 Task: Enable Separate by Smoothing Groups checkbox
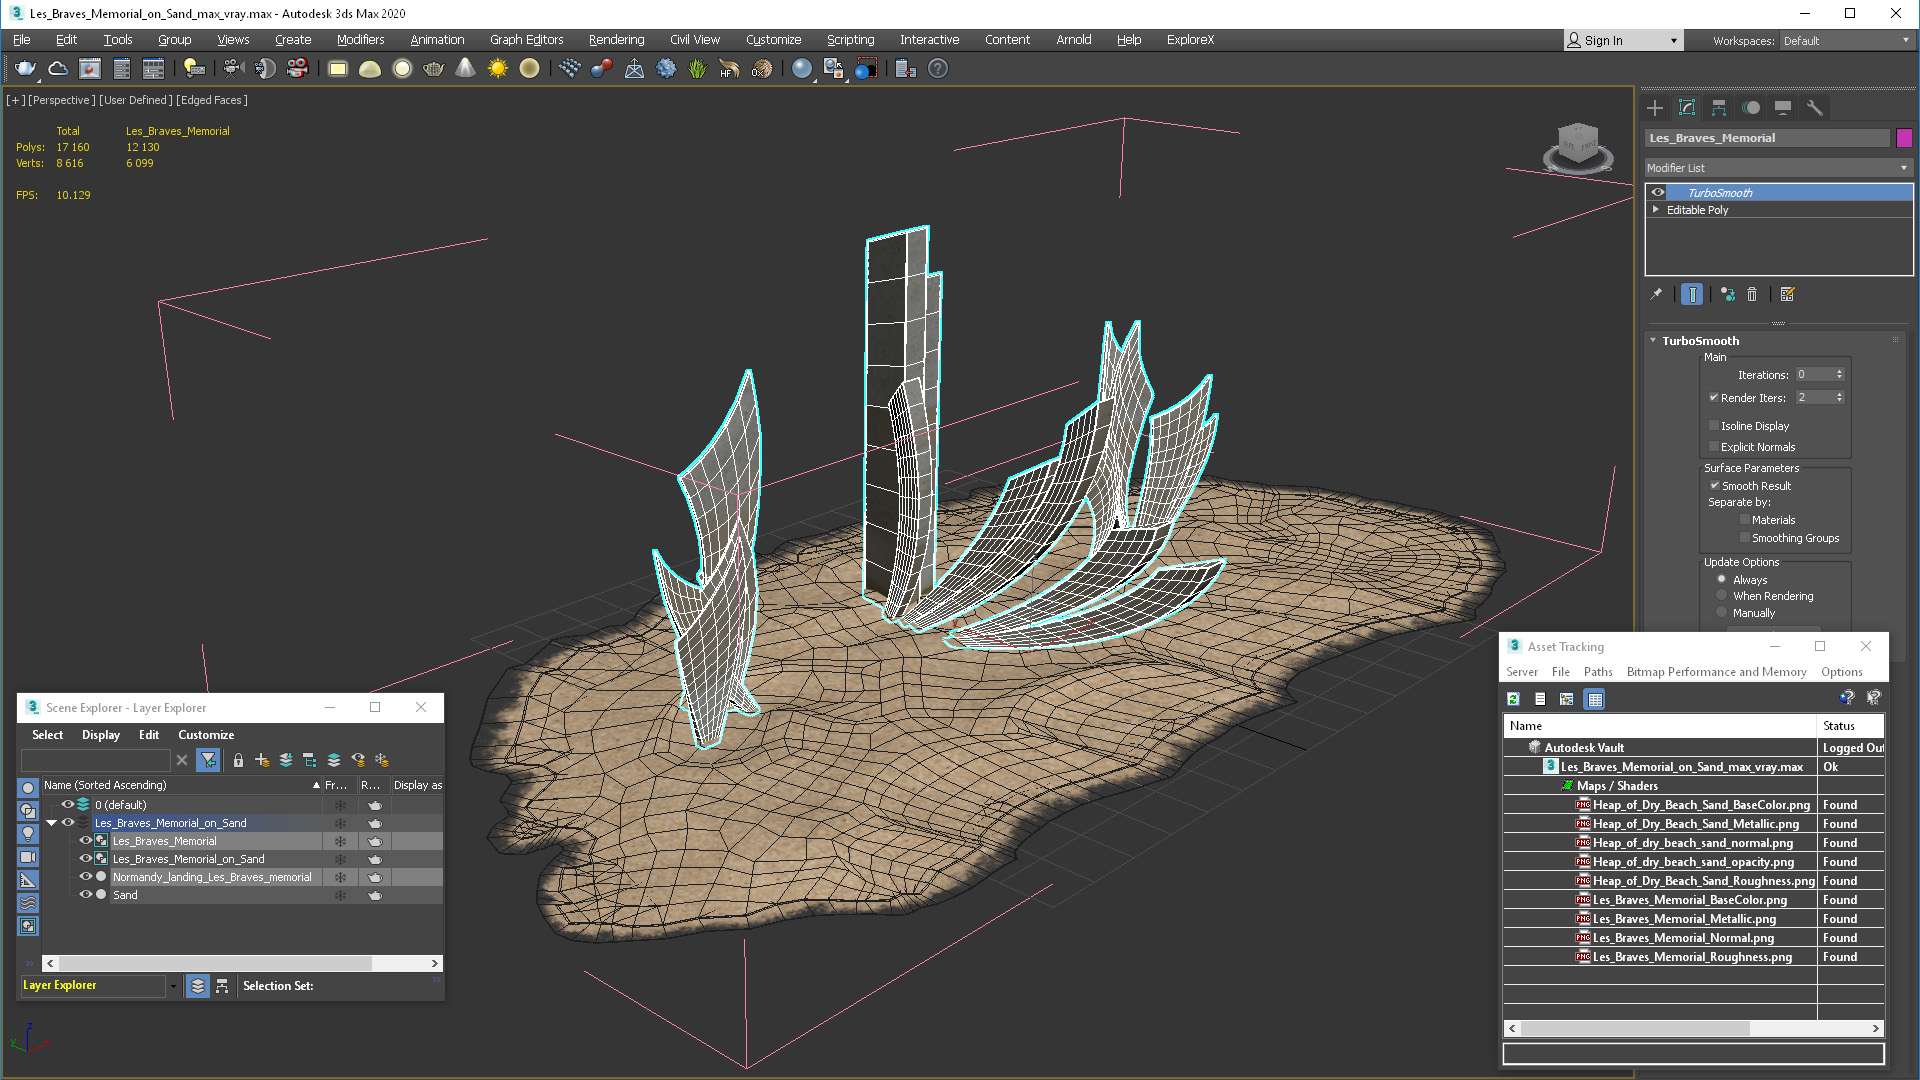click(1745, 538)
